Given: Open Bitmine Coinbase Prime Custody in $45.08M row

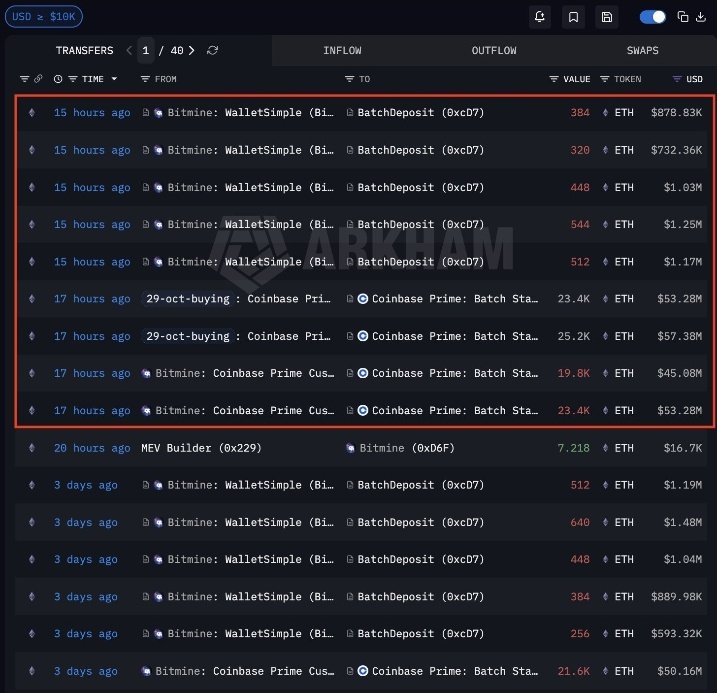Looking at the screenshot, I should (245, 373).
